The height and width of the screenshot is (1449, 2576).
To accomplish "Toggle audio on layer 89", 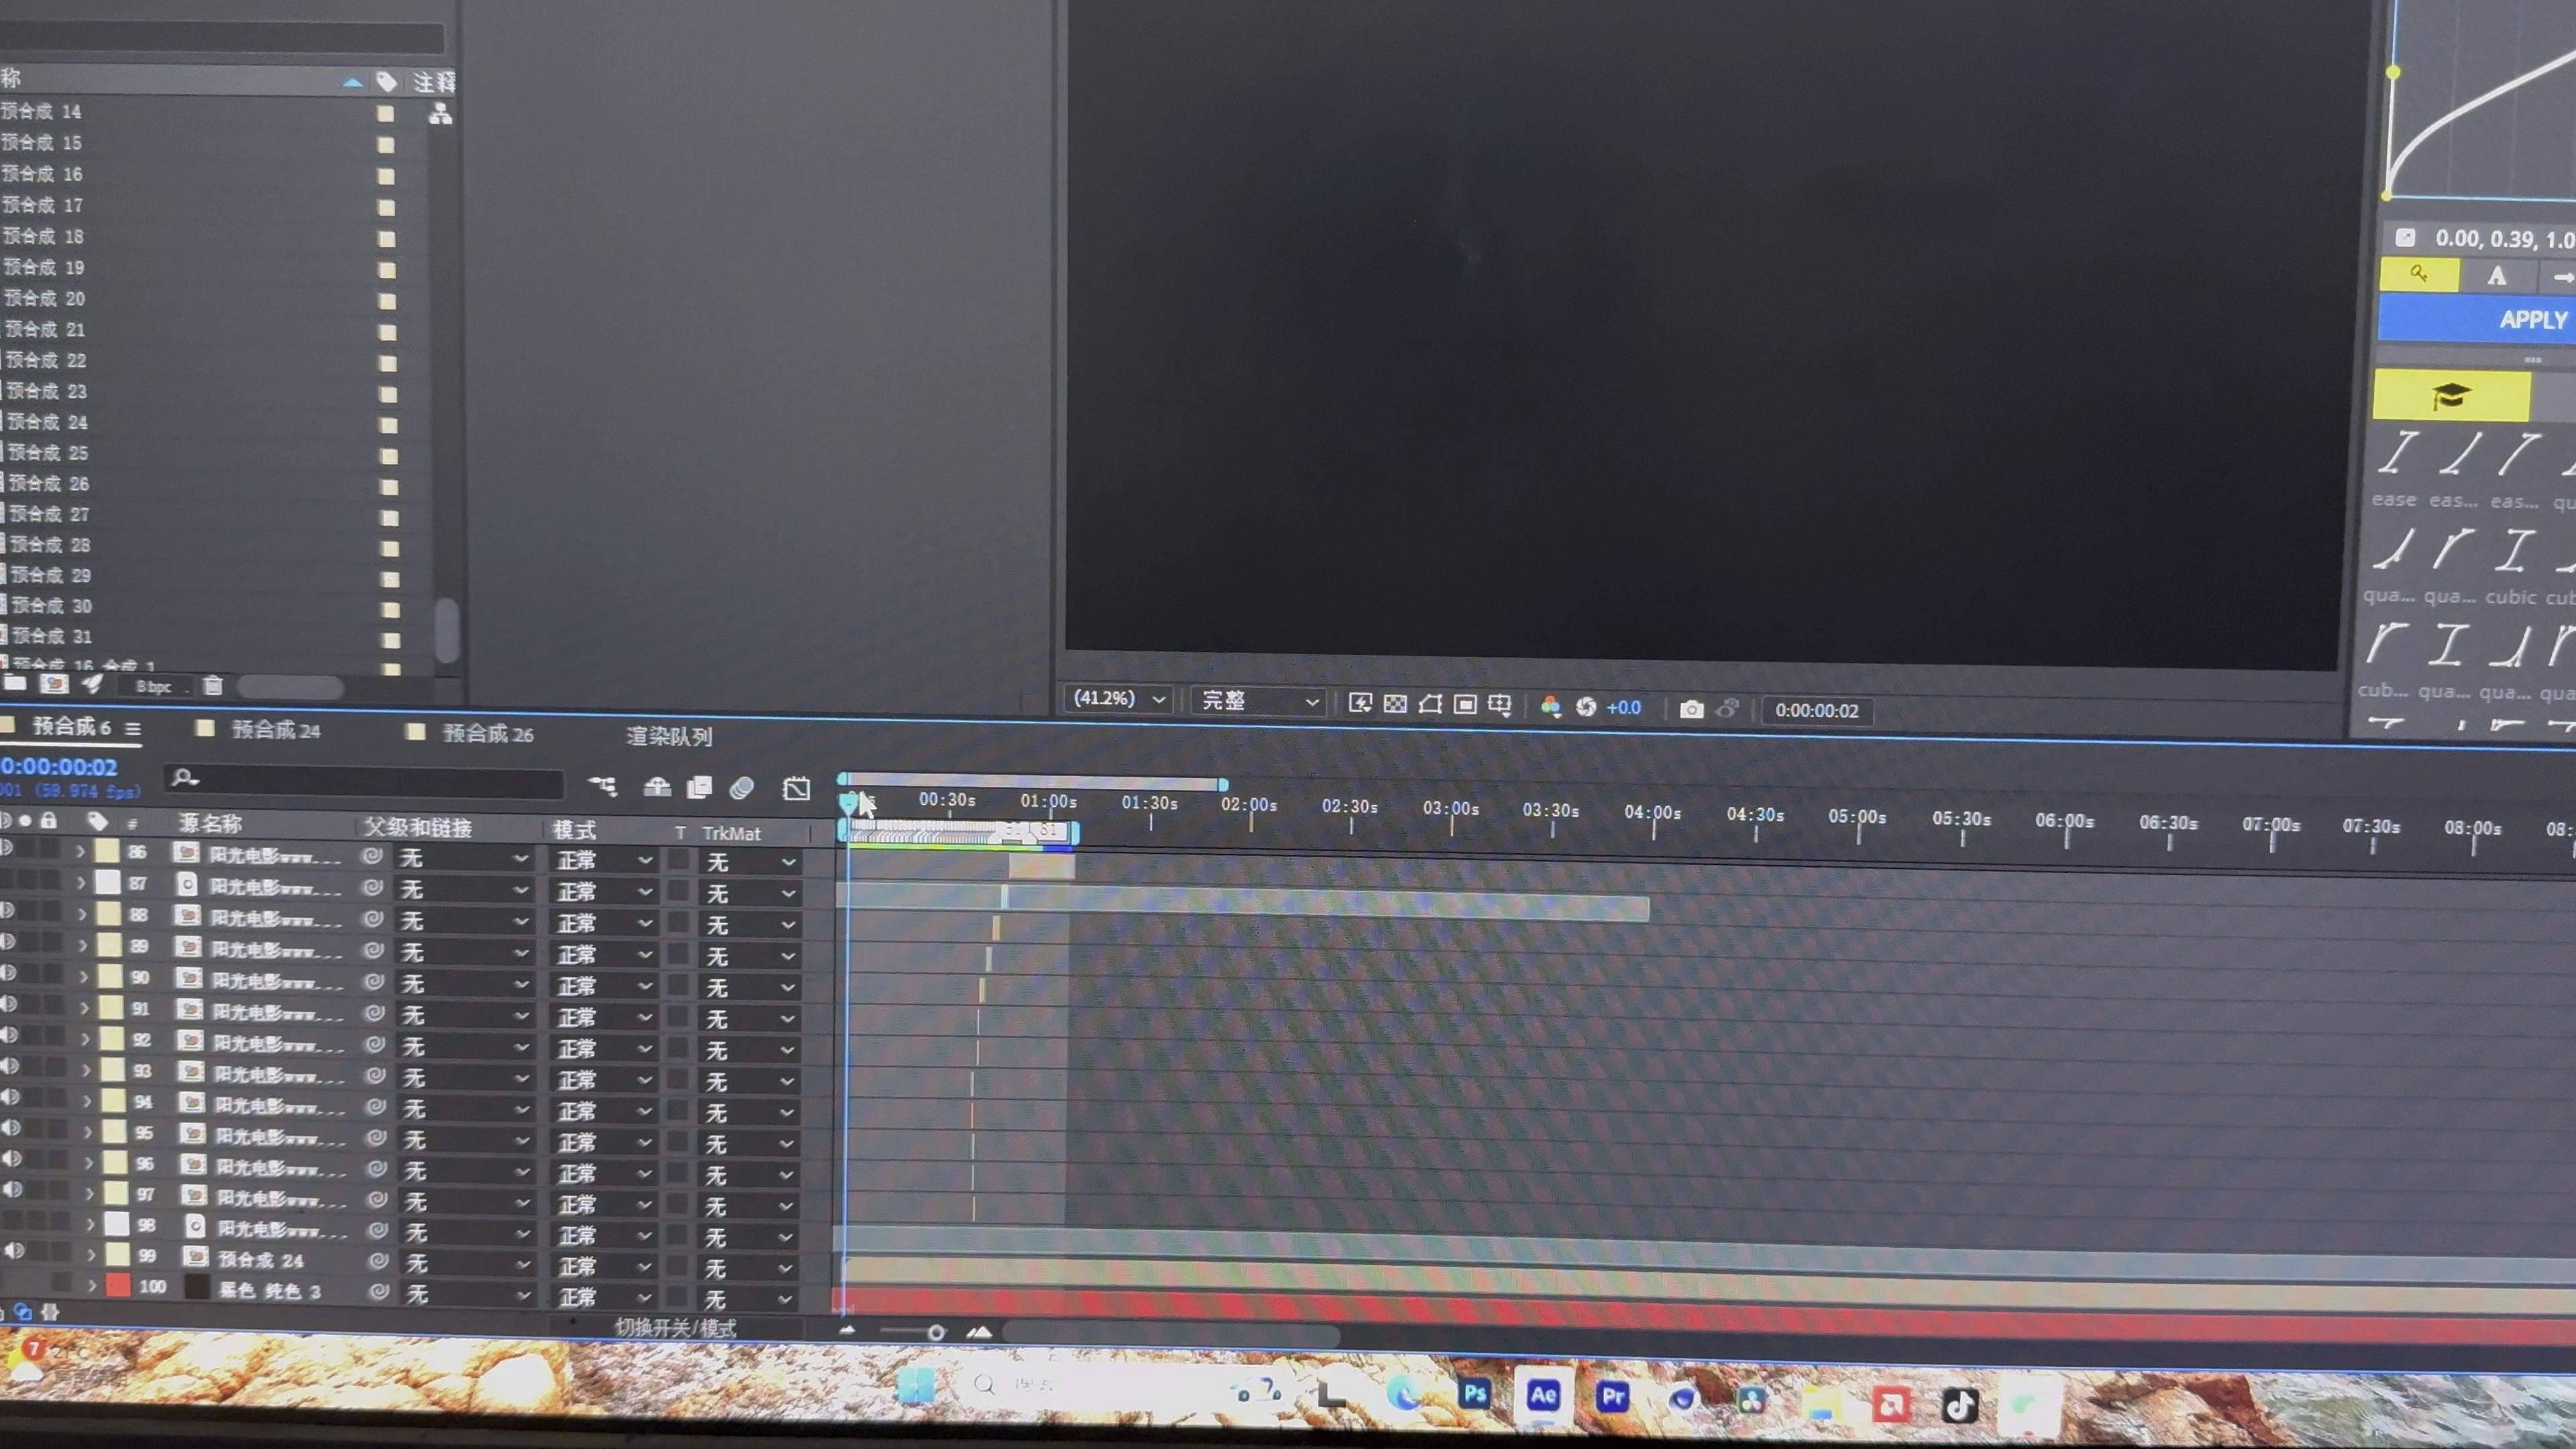I will [8, 942].
